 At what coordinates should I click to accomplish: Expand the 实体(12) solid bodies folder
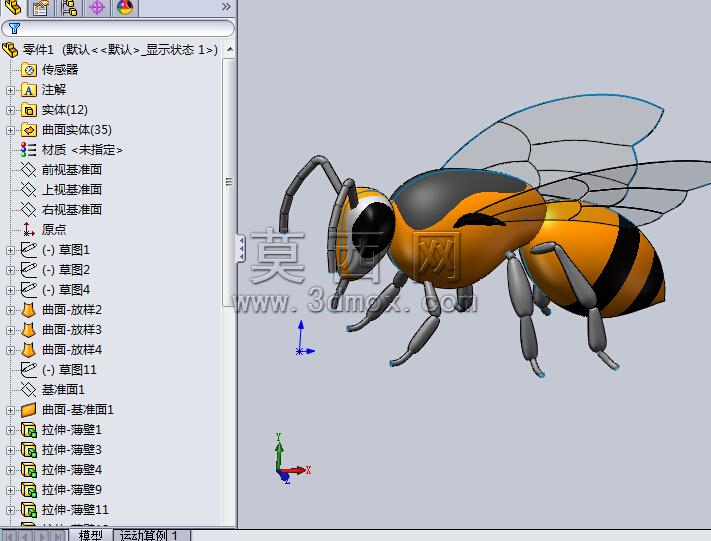point(10,110)
